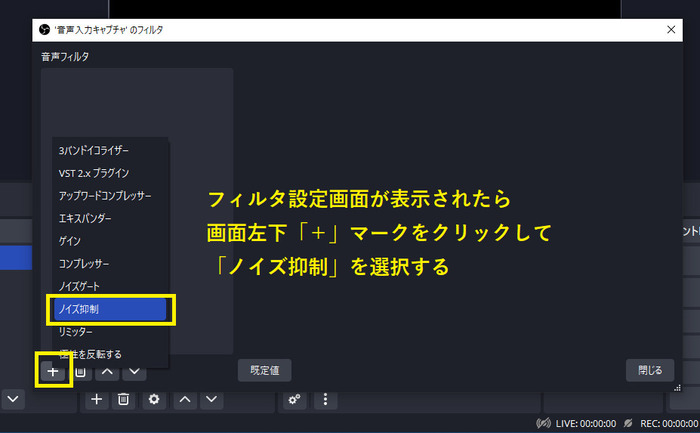Move source down in lower toolbar

(211, 400)
